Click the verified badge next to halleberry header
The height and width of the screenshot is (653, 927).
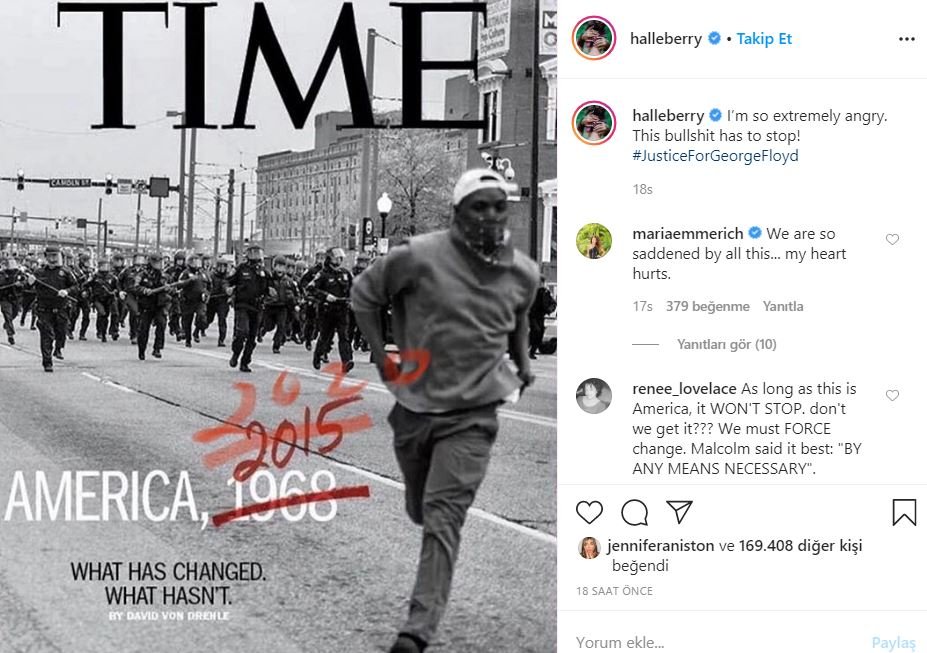click(x=714, y=38)
